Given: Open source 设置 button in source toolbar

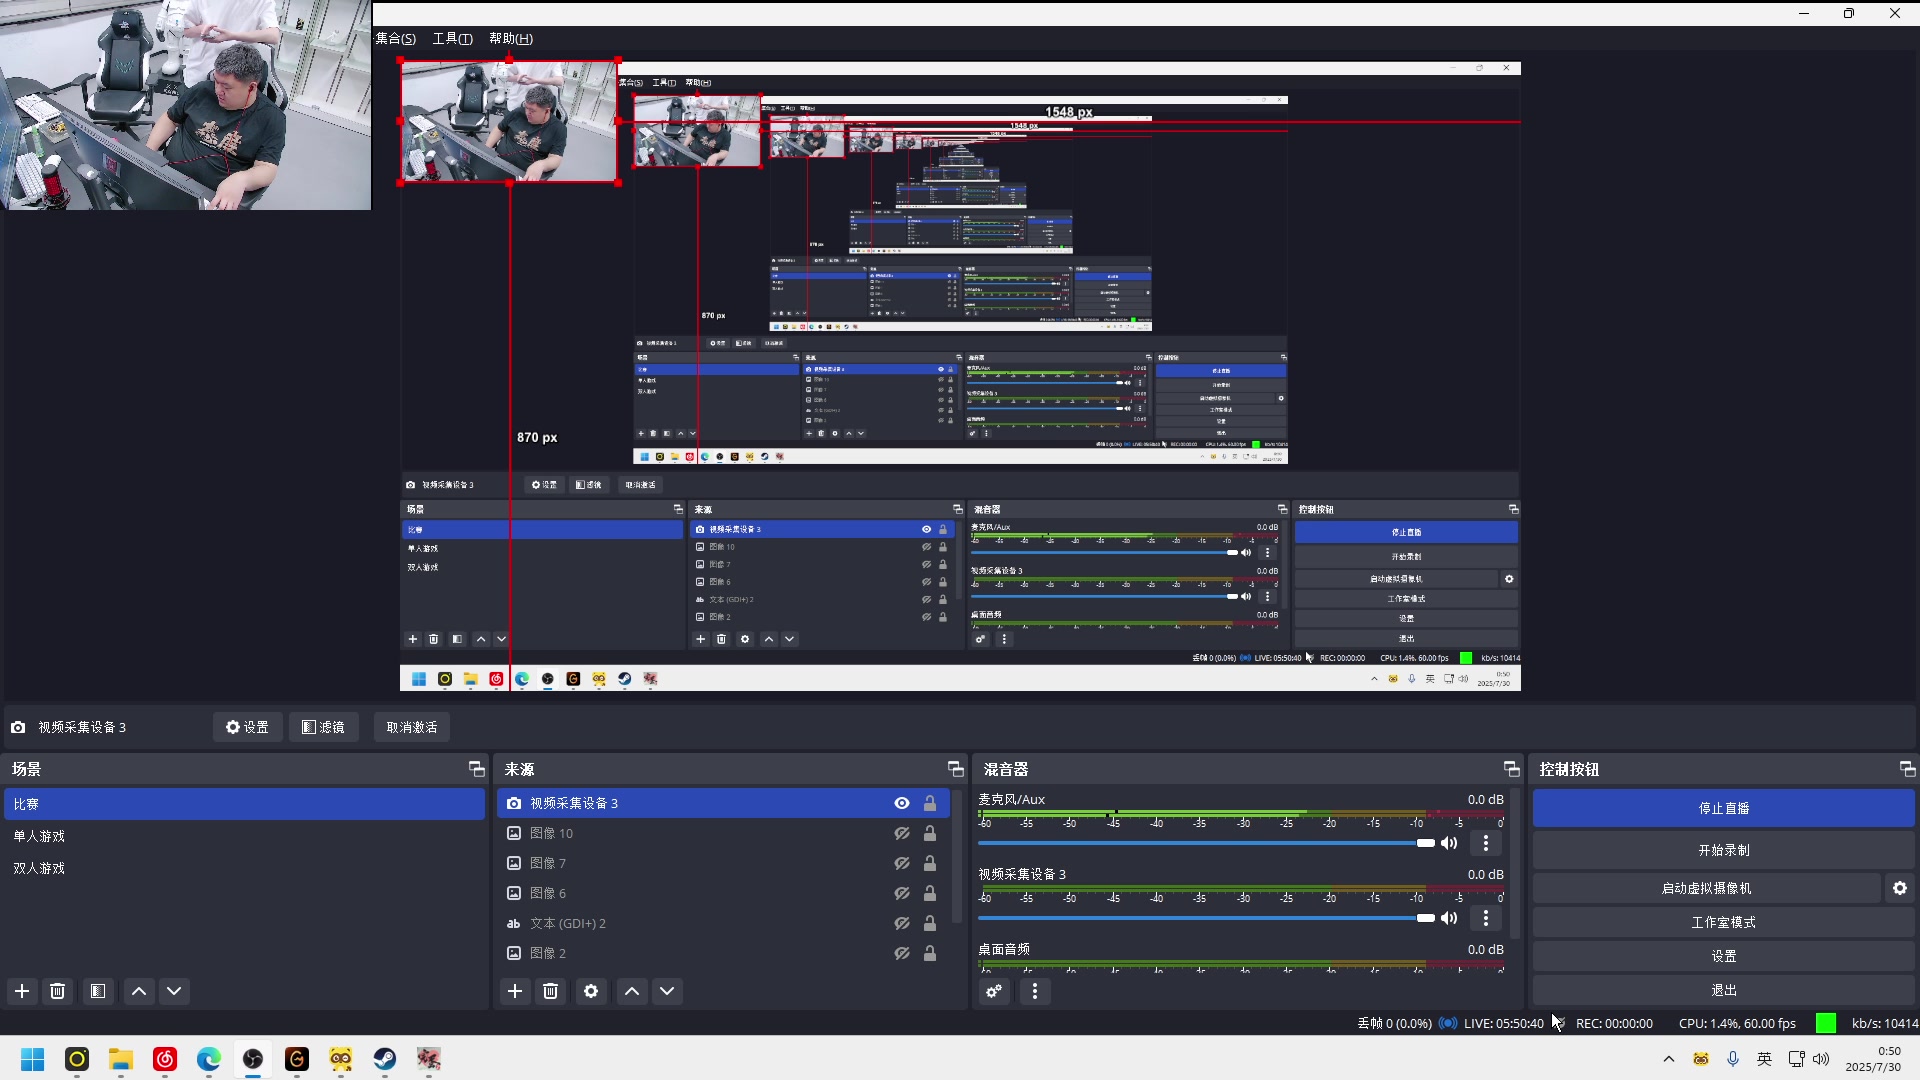Looking at the screenshot, I should (247, 727).
